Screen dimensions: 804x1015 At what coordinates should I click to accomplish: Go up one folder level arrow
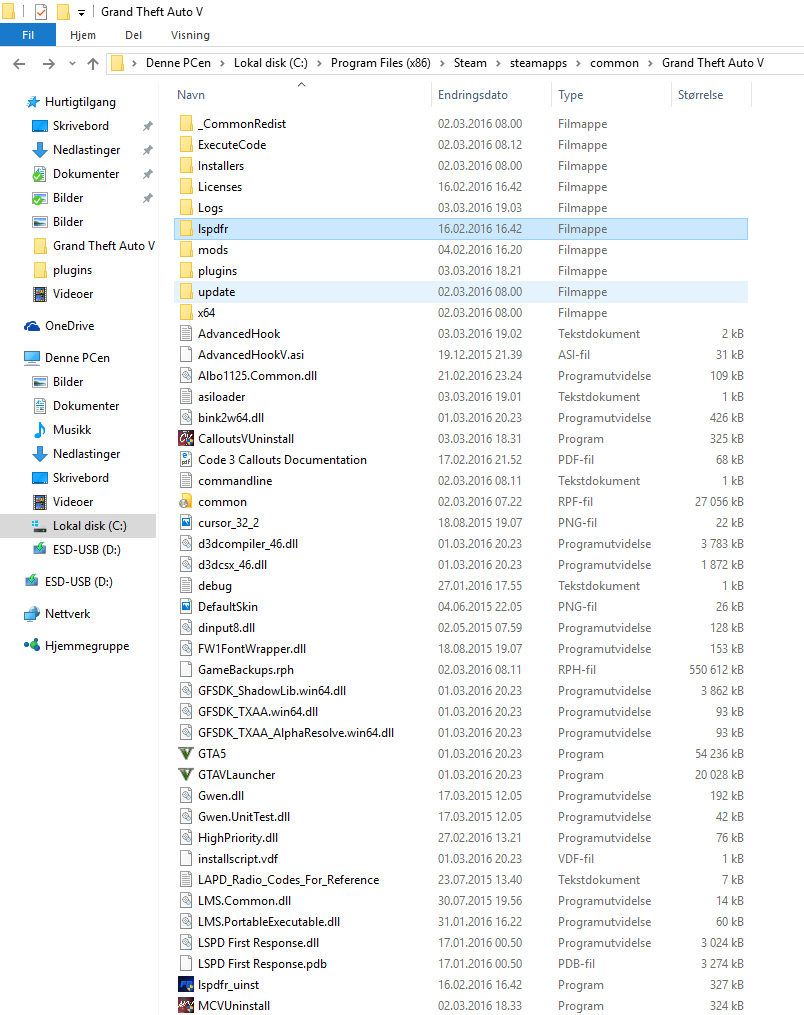[93, 63]
